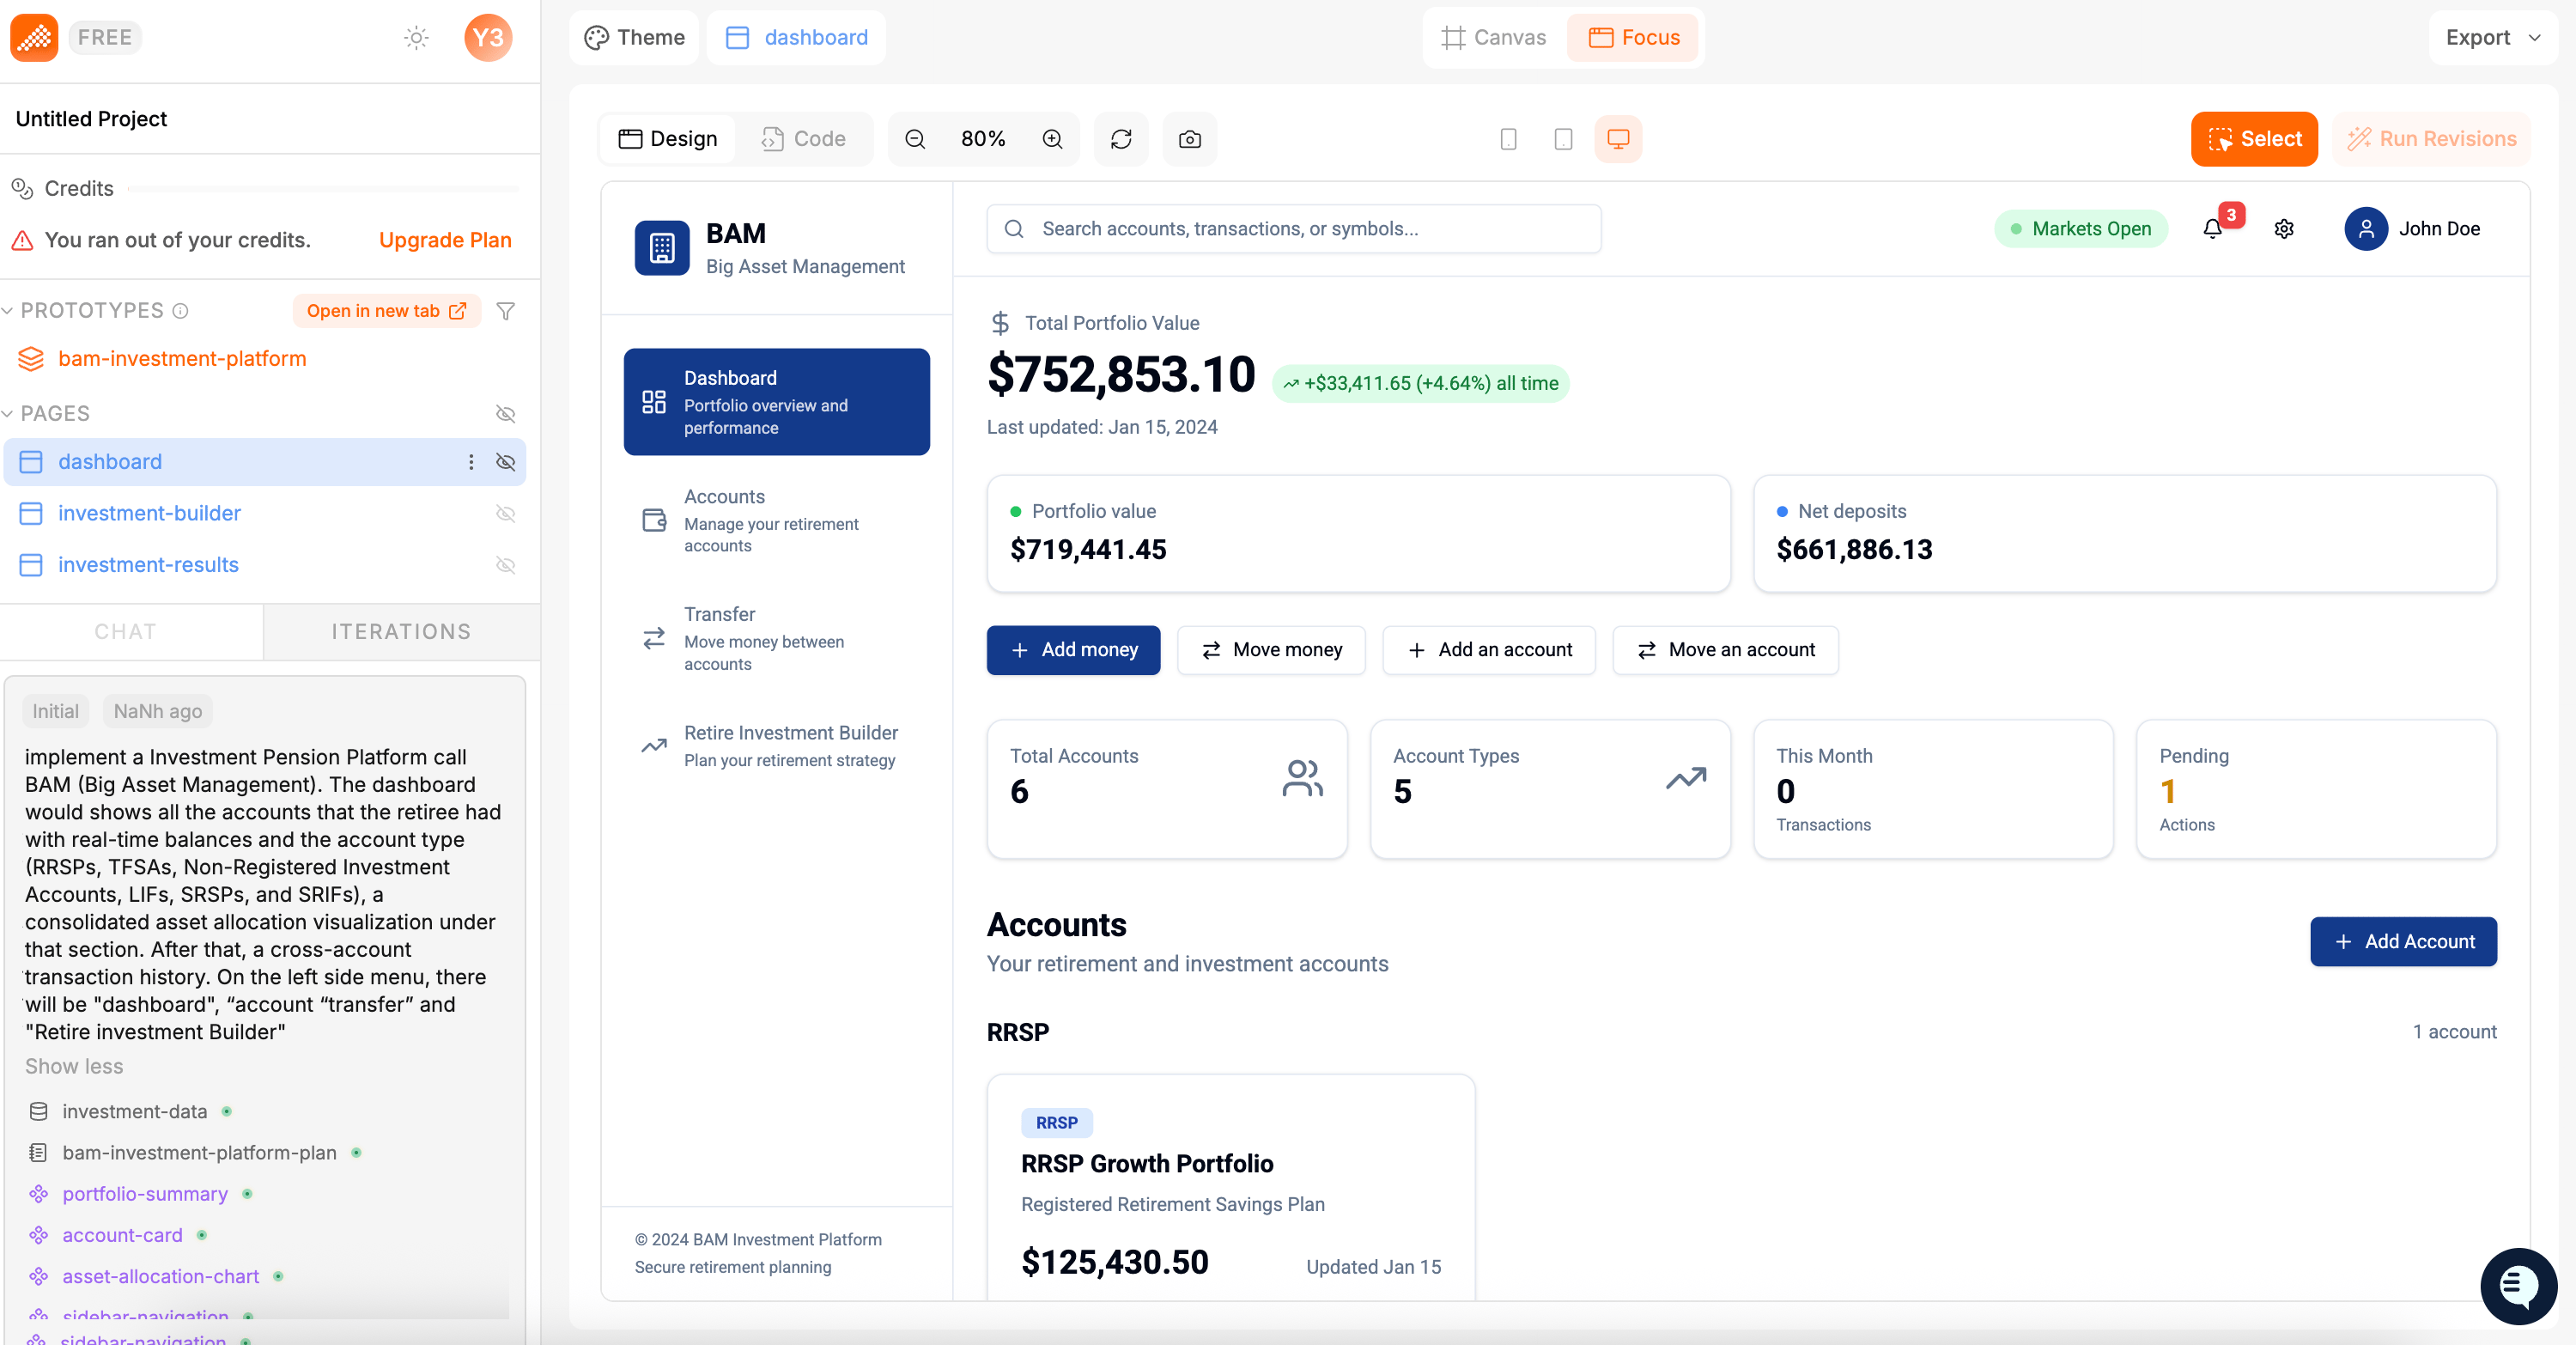
Task: Switch to the Code tab
Action: 804,139
